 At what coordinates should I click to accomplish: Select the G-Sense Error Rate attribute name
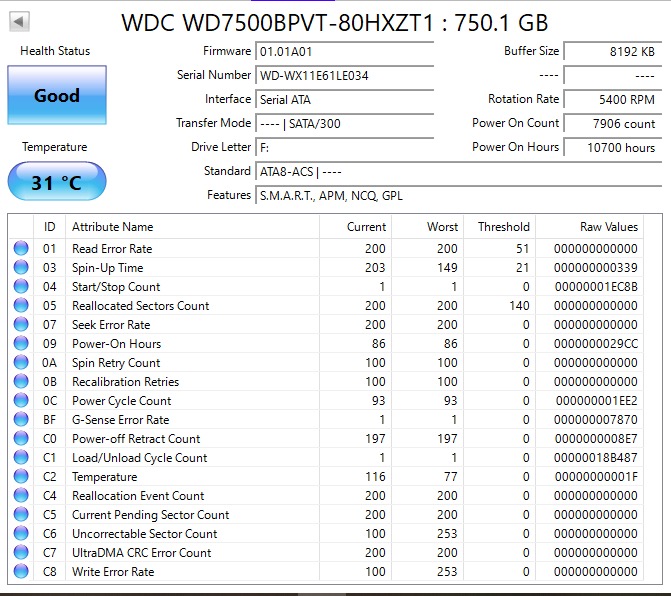121,420
